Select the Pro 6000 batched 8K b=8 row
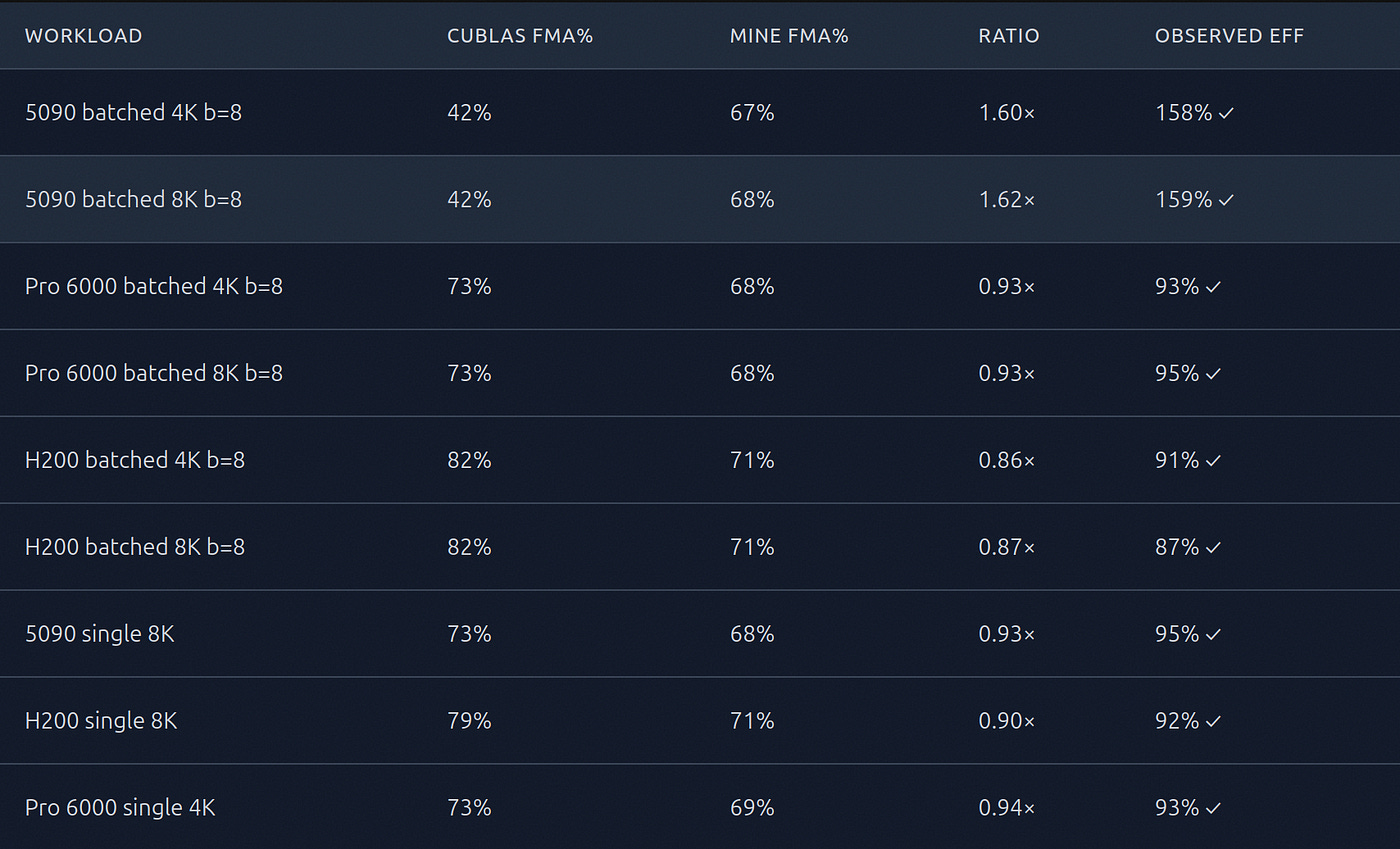Screen dimensions: 1400x849 coord(700,373)
